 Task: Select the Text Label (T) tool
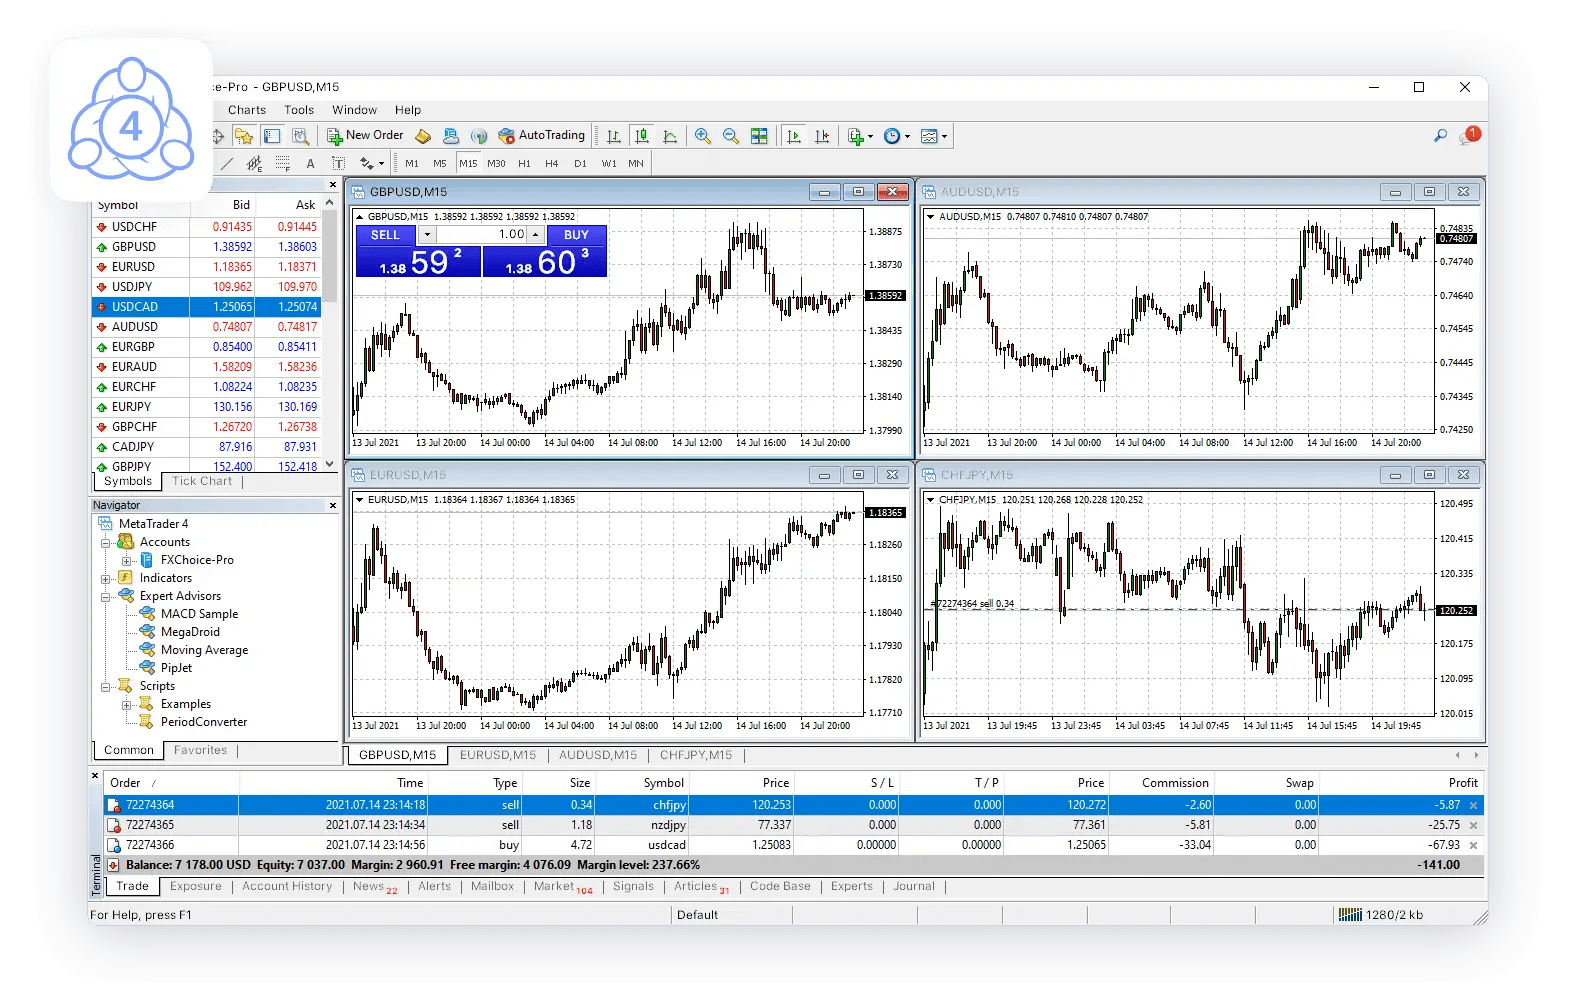point(338,163)
